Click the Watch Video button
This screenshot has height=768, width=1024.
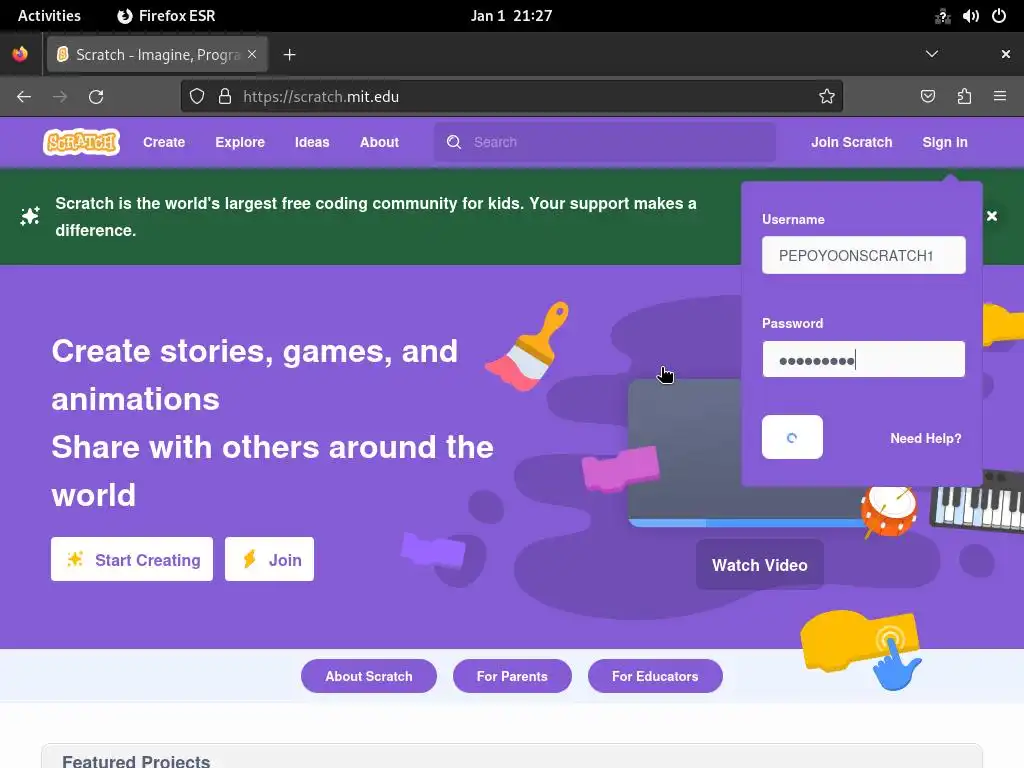click(x=760, y=565)
